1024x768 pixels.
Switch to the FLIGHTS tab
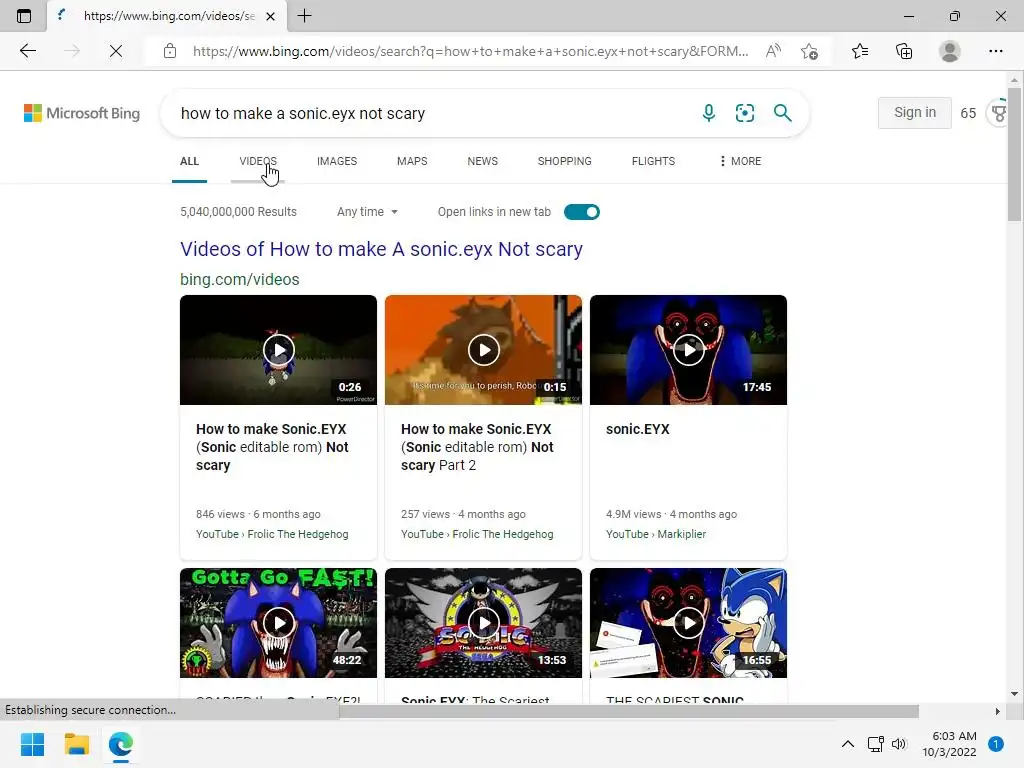coord(653,161)
